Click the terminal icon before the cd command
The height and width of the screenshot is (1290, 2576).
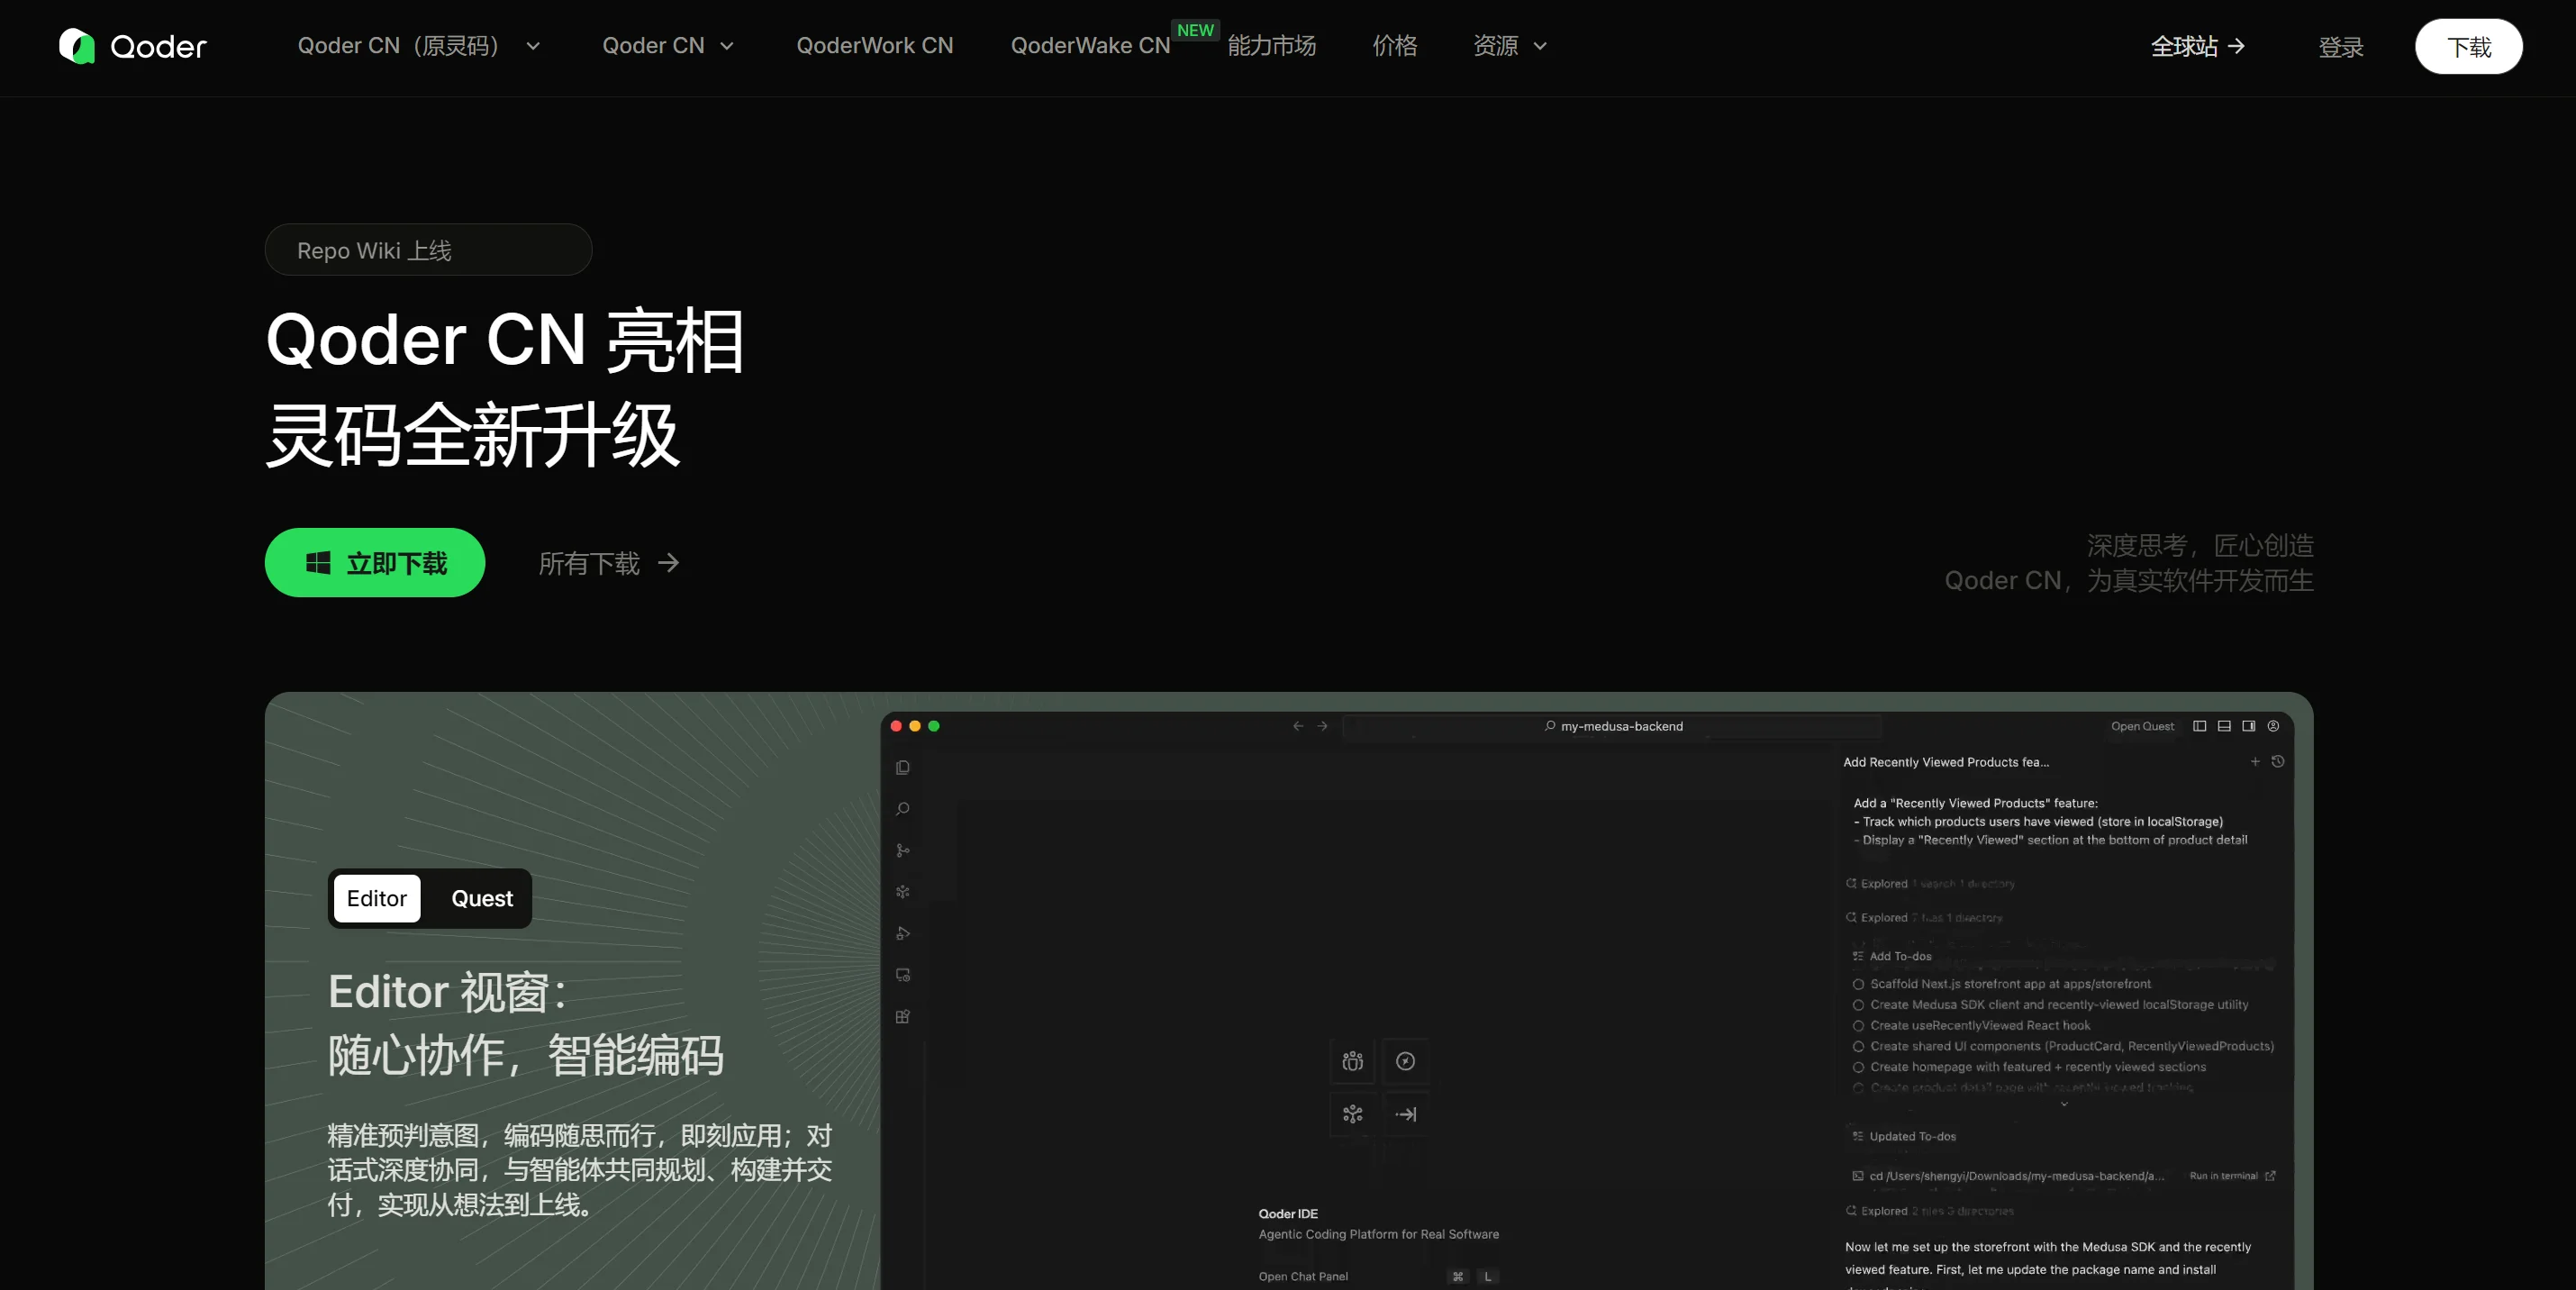click(x=1858, y=1176)
